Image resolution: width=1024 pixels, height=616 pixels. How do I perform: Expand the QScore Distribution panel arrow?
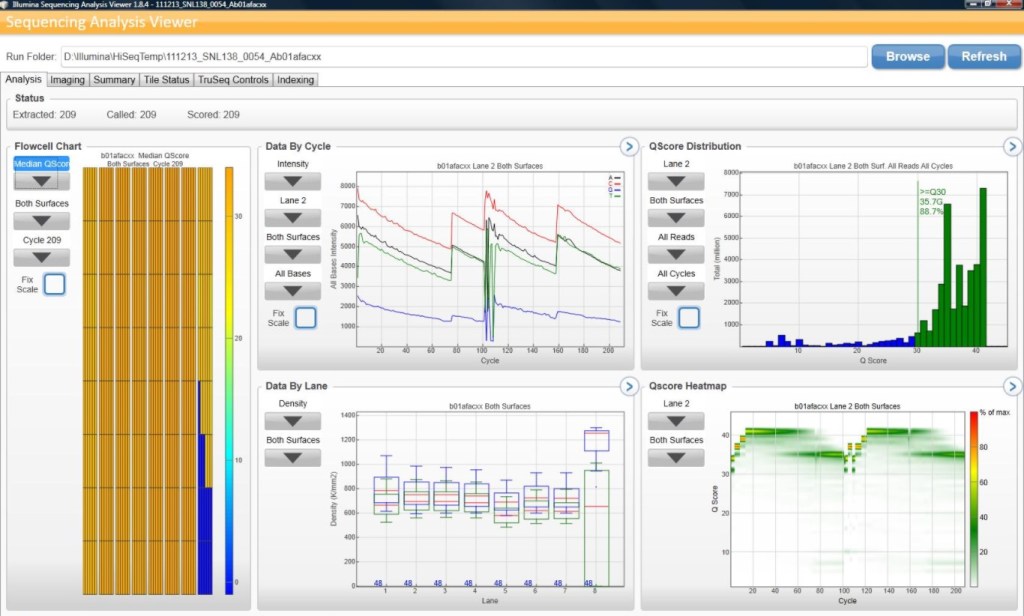click(x=1012, y=147)
